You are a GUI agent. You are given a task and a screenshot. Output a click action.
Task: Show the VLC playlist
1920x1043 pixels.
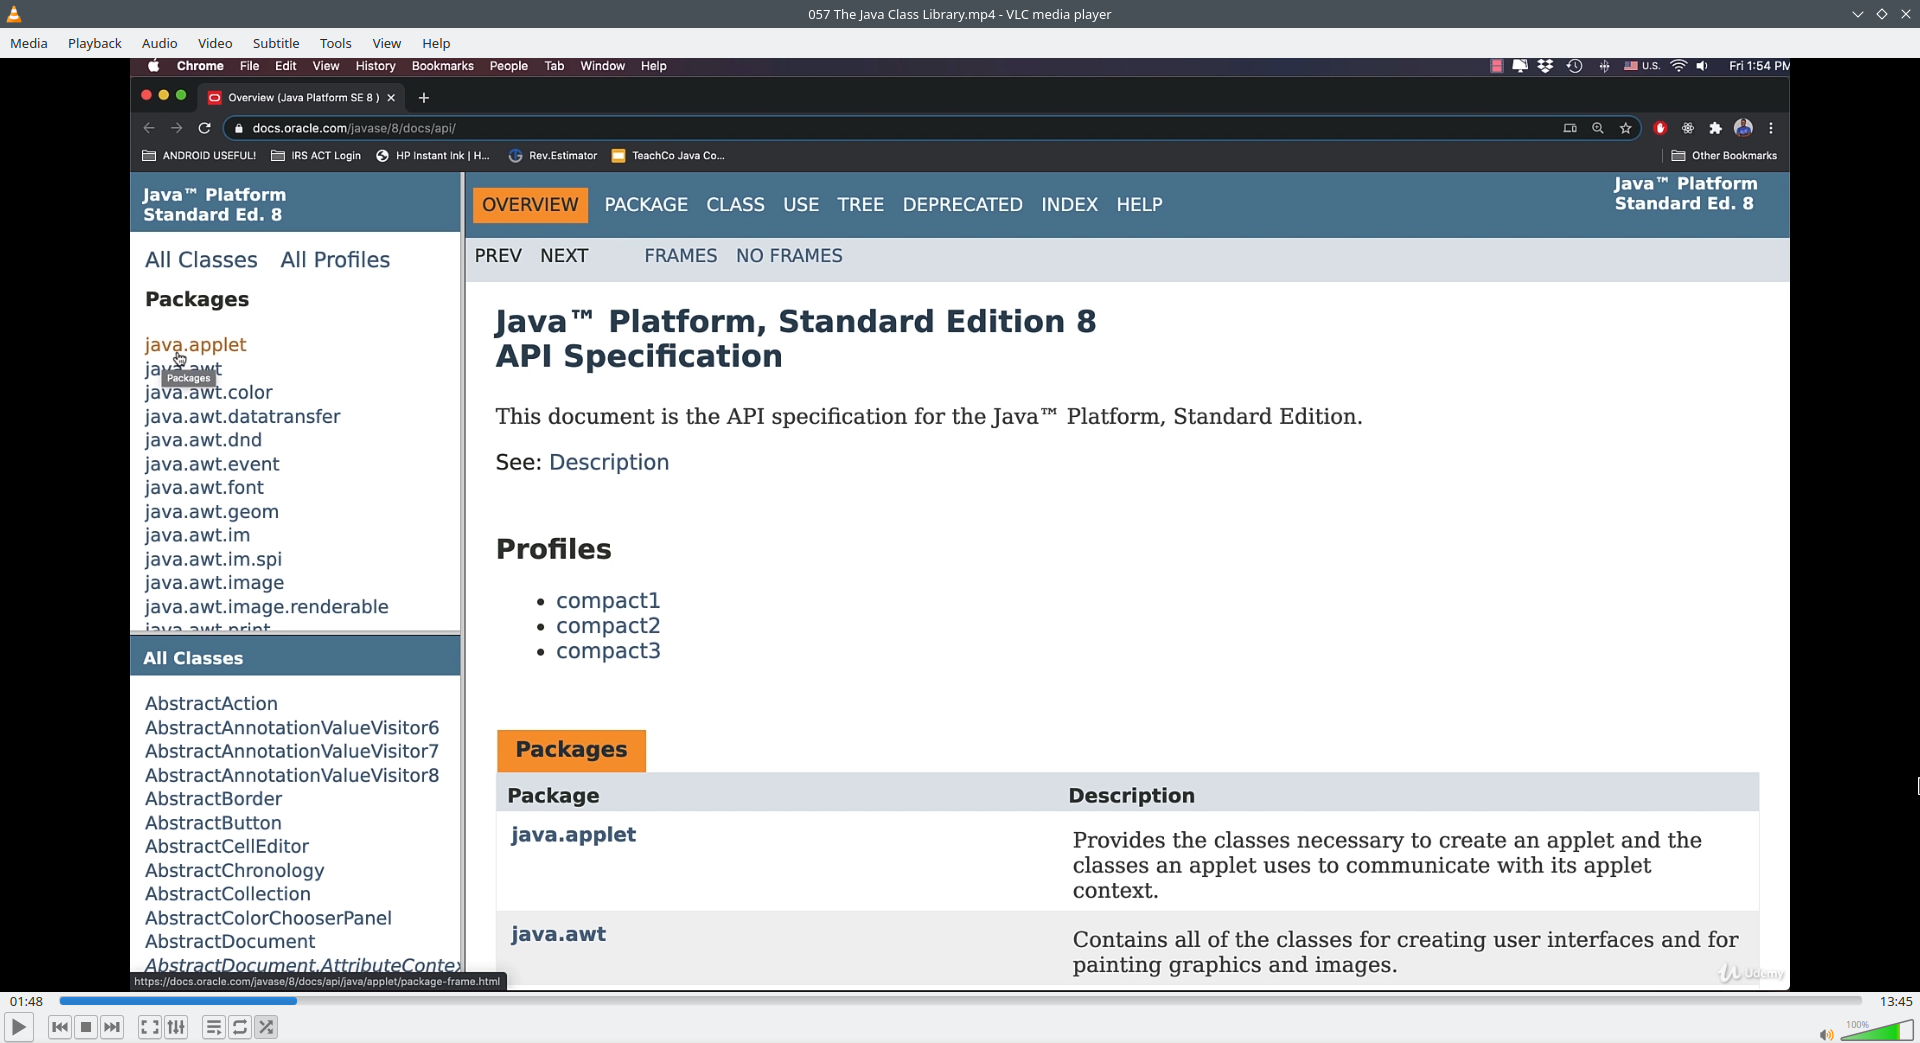[x=213, y=1027]
